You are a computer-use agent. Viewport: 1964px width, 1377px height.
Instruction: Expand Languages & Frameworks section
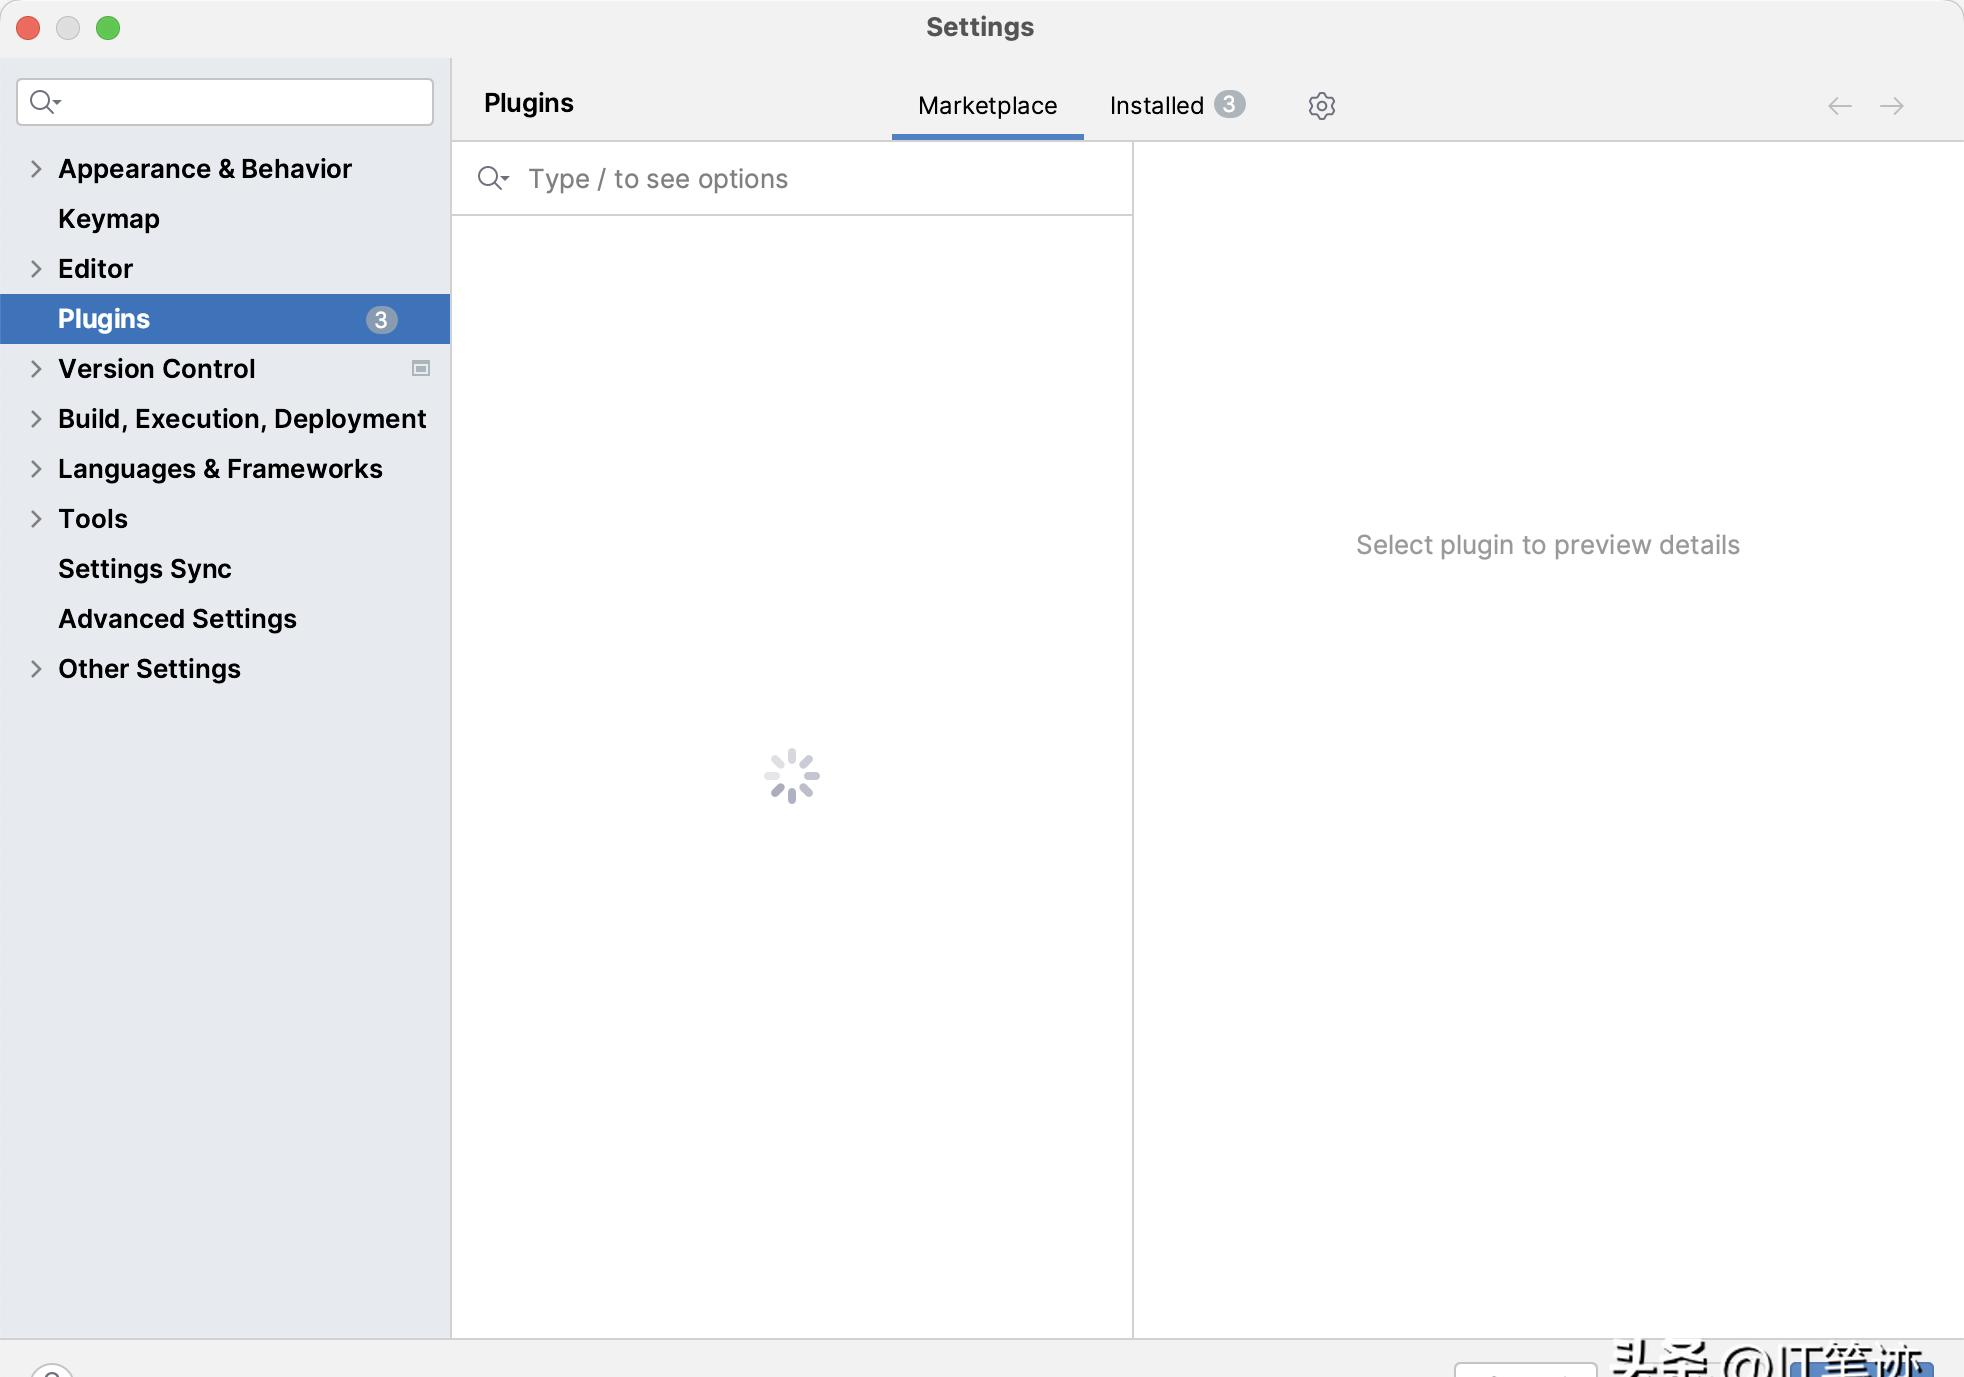[x=36, y=469]
